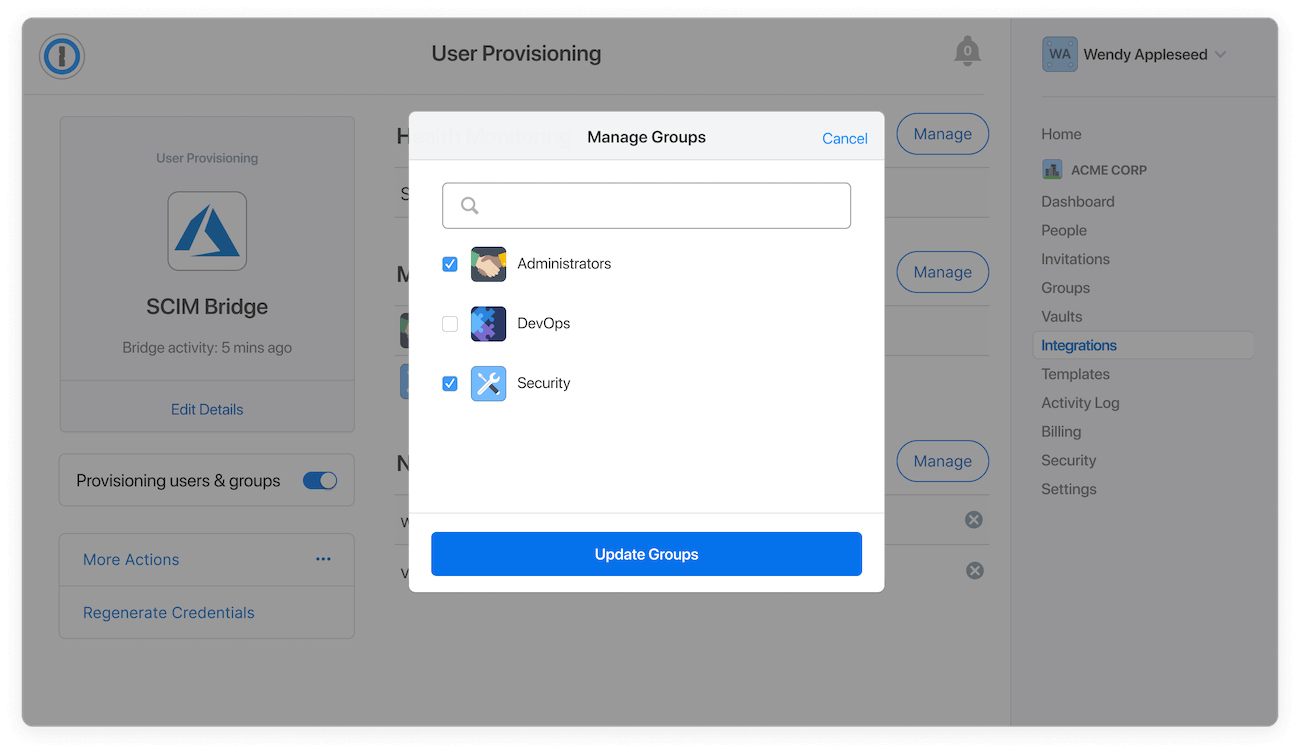Click the DevOps group avatar icon

pyautogui.click(x=488, y=323)
